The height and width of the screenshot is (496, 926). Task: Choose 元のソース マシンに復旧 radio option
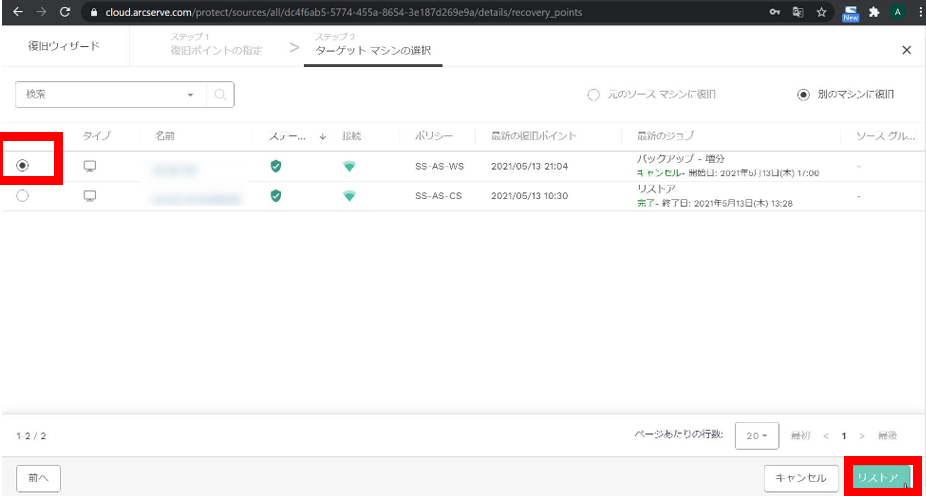(593, 95)
